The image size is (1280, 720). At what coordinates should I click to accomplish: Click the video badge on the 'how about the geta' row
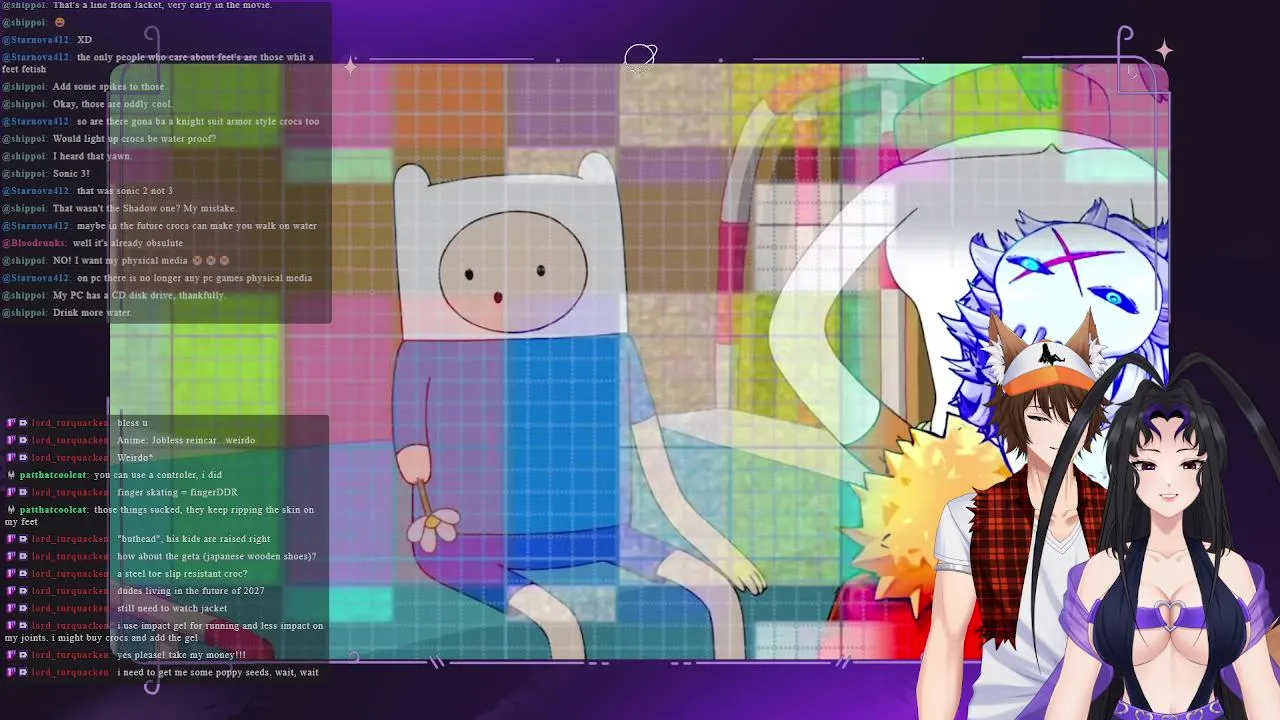point(23,557)
